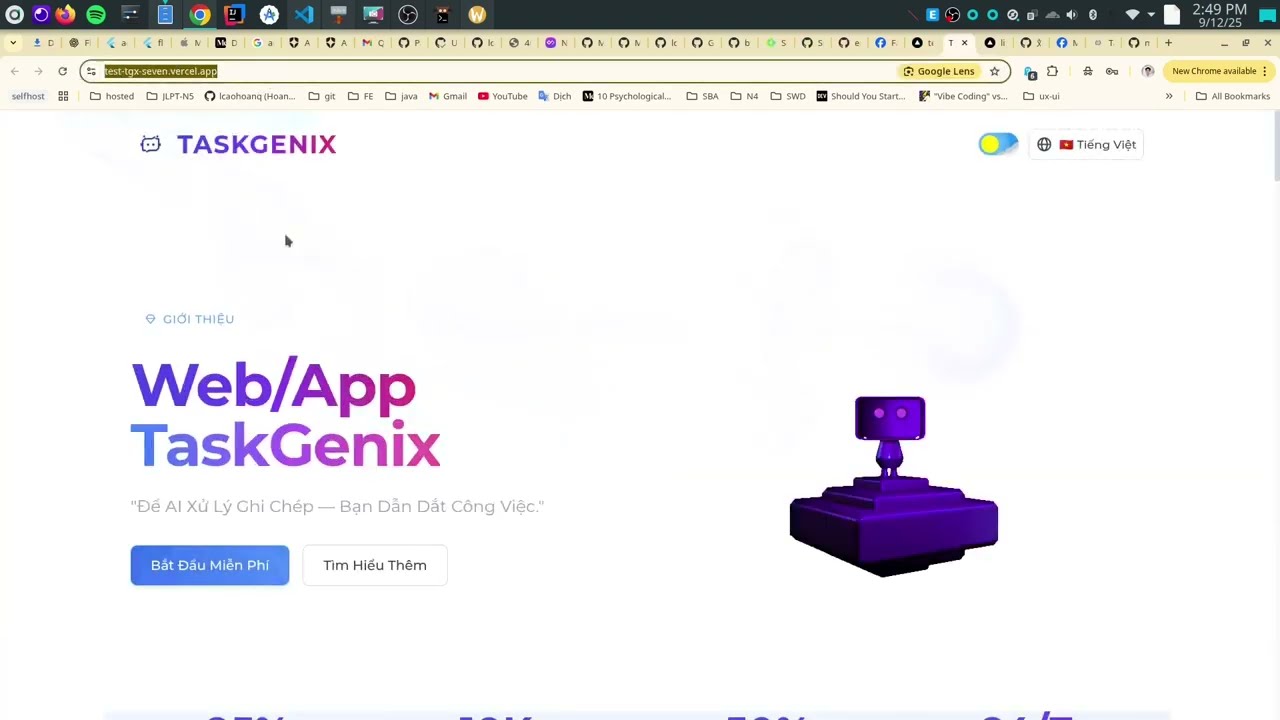
Task: Open Firefox from the taskbar
Action: [65, 15]
